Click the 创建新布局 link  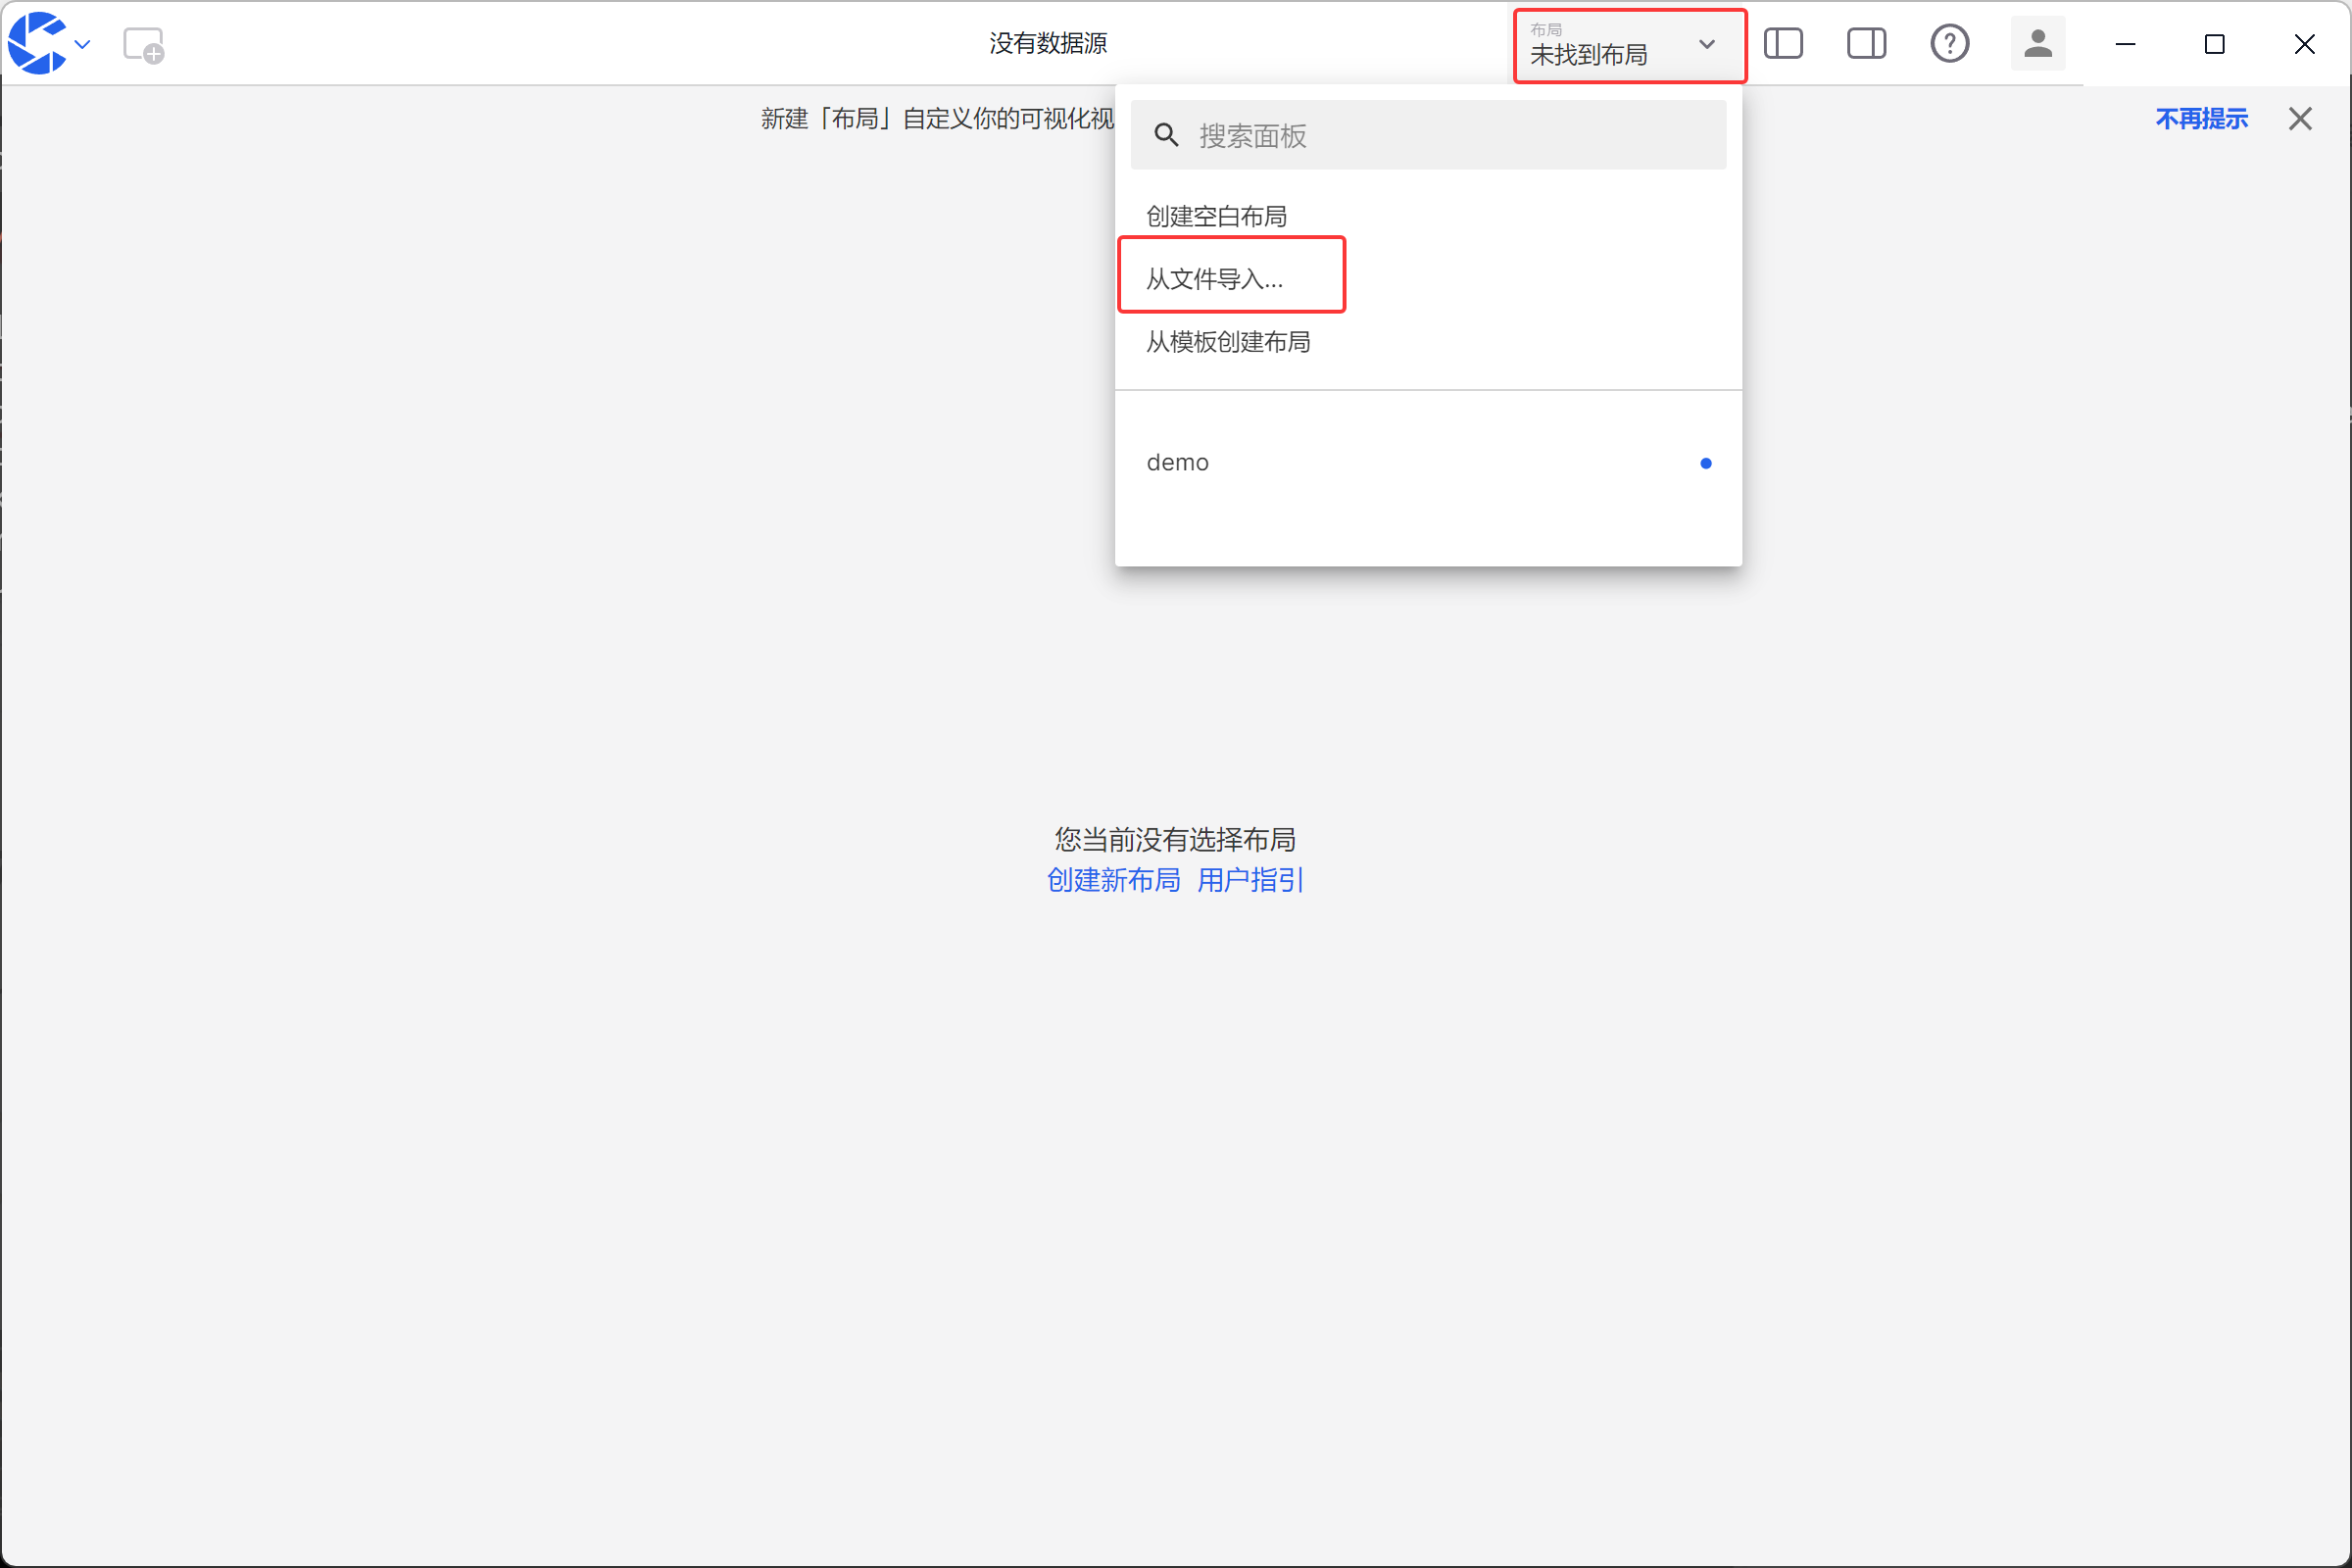tap(1114, 880)
